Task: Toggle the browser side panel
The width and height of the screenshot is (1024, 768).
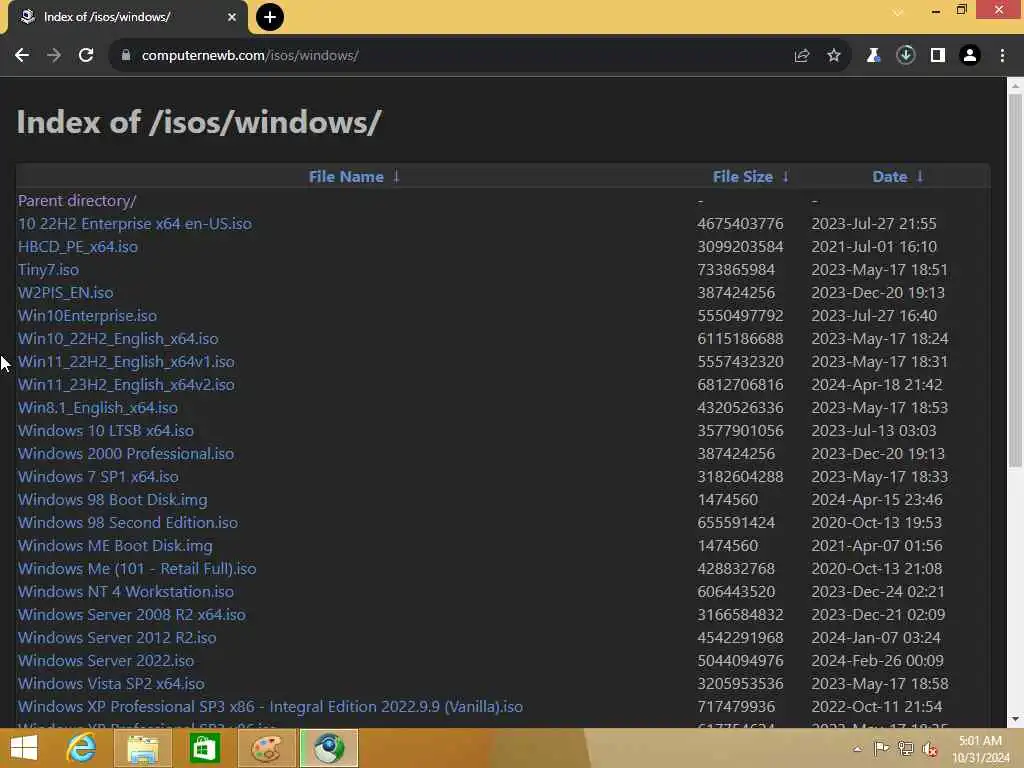Action: 938,56
